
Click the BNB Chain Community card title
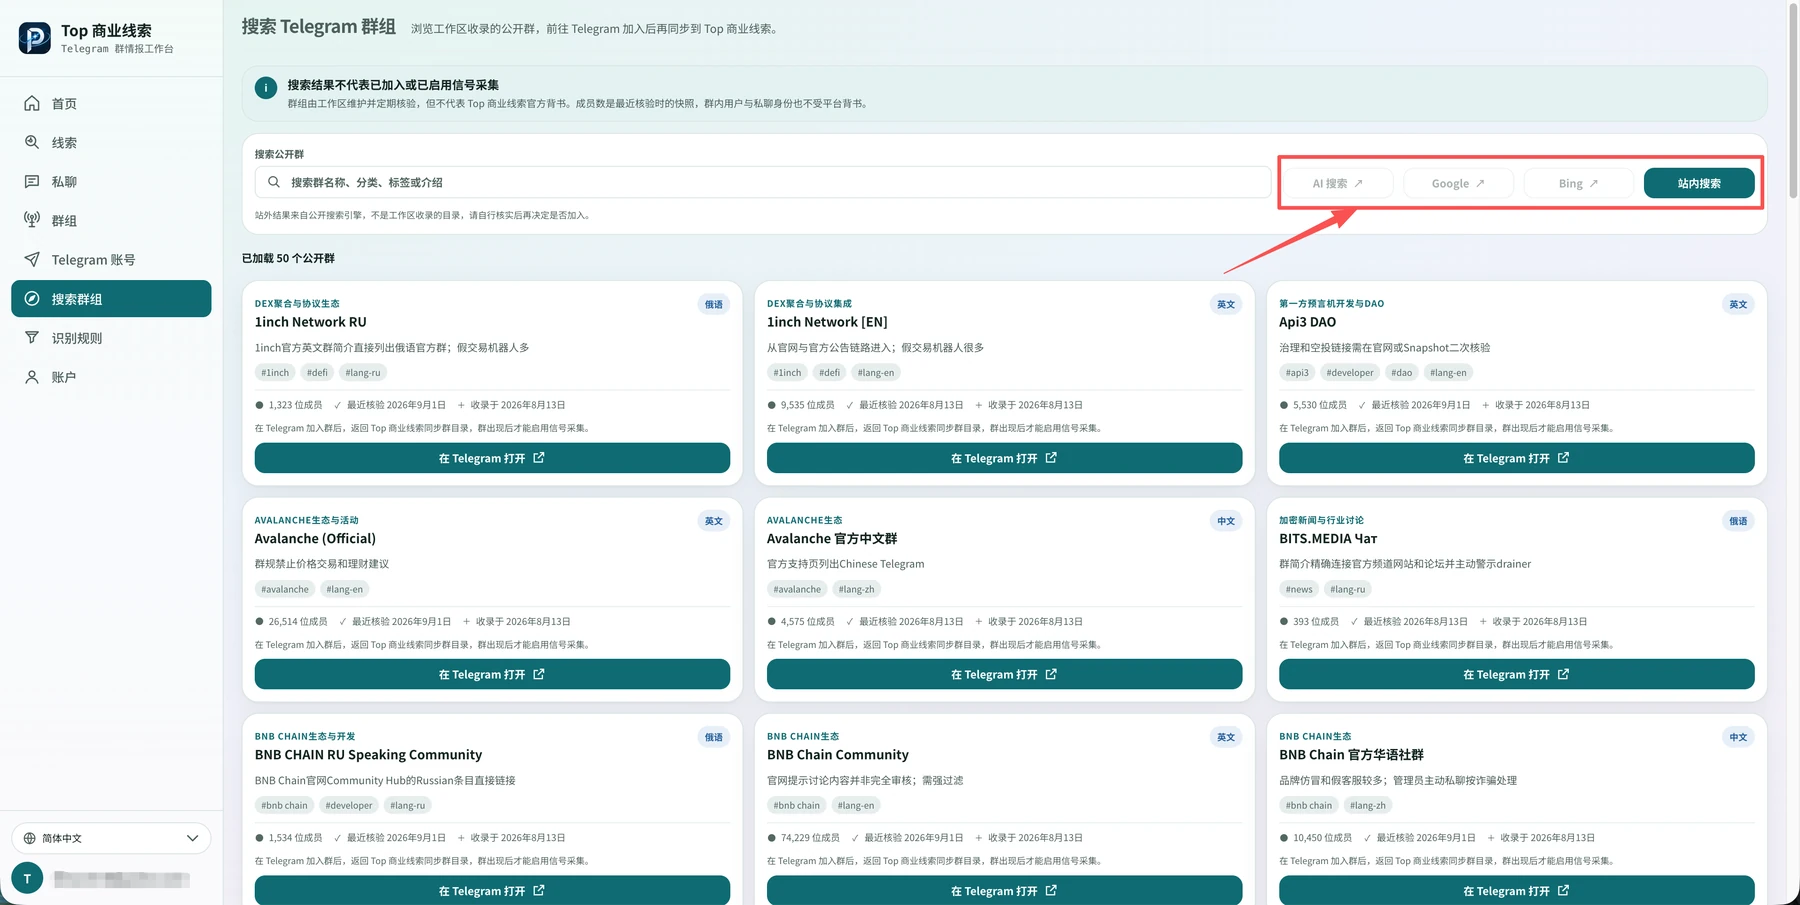tap(838, 755)
